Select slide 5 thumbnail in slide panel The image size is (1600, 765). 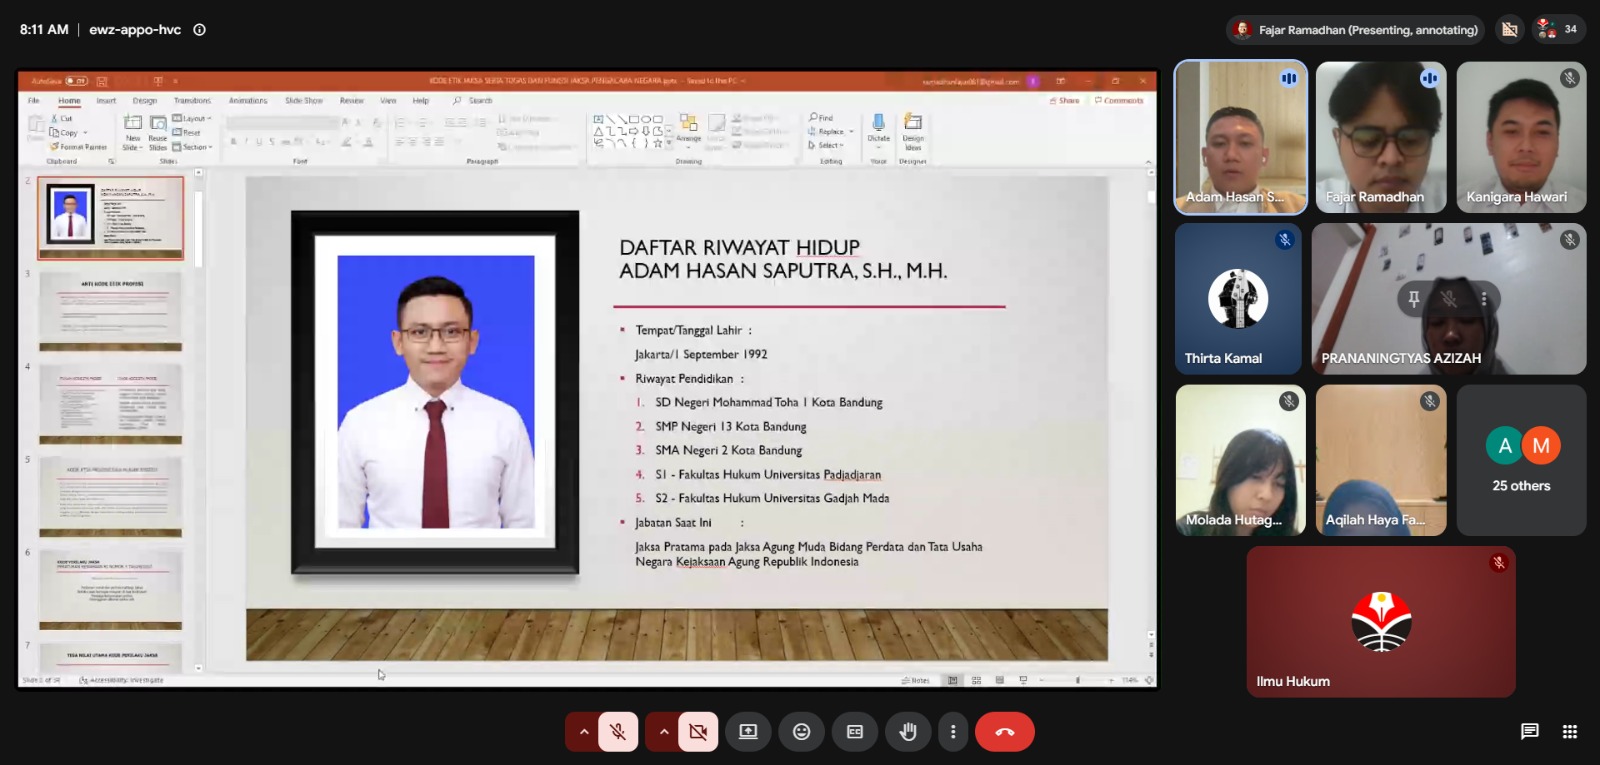110,498
